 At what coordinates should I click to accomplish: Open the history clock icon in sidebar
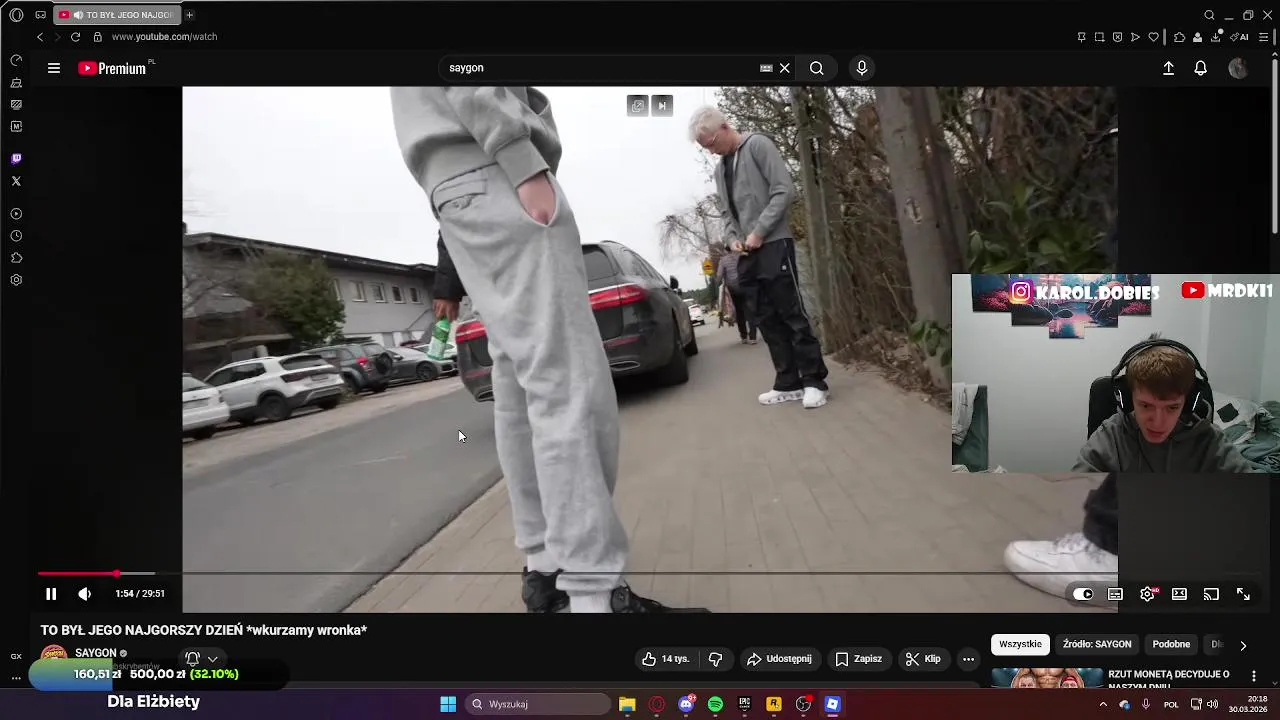coord(16,236)
